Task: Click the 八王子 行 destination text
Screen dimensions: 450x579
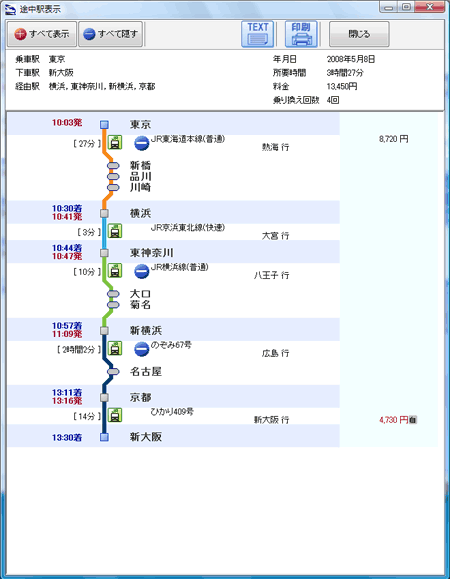Action: tap(271, 275)
